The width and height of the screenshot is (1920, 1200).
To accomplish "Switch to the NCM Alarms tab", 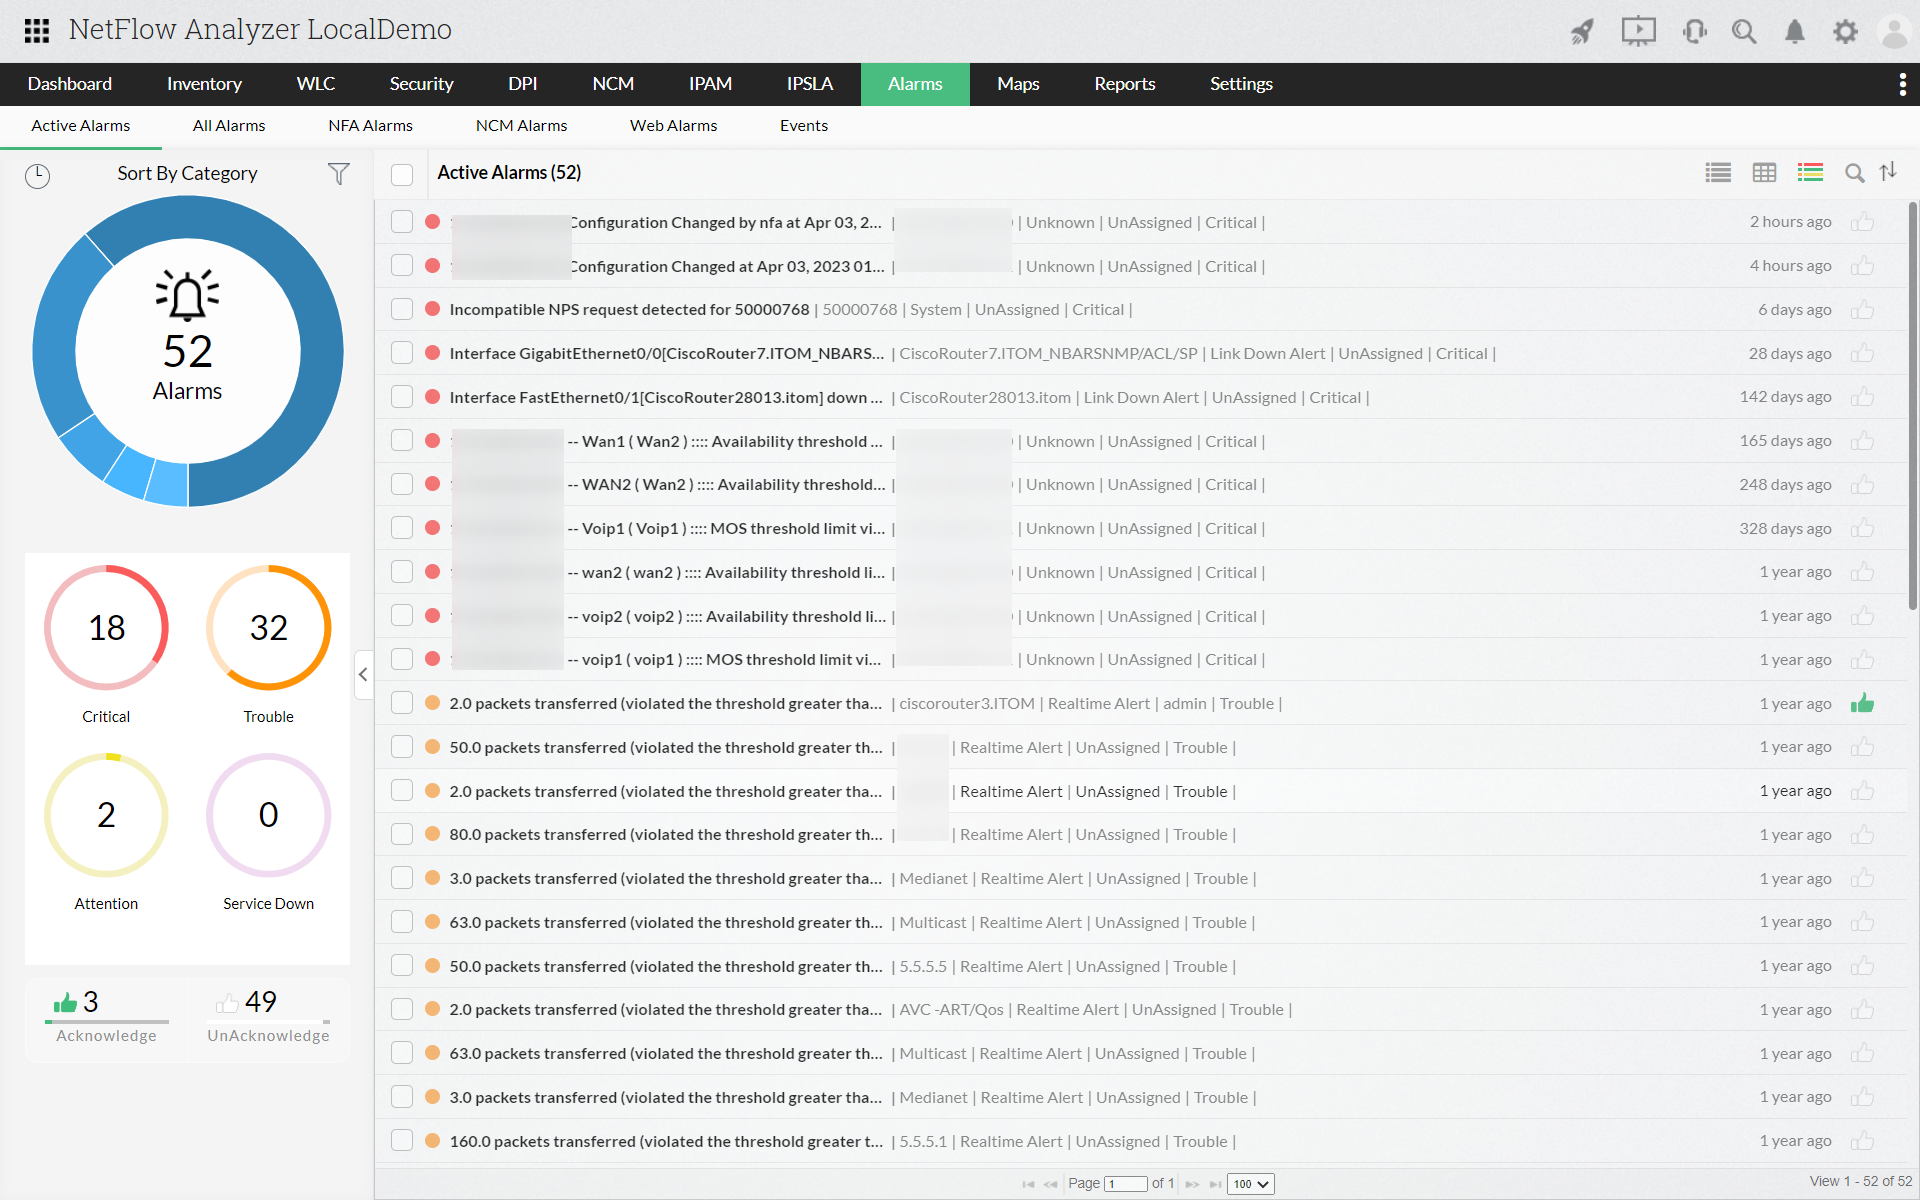I will pyautogui.click(x=521, y=126).
